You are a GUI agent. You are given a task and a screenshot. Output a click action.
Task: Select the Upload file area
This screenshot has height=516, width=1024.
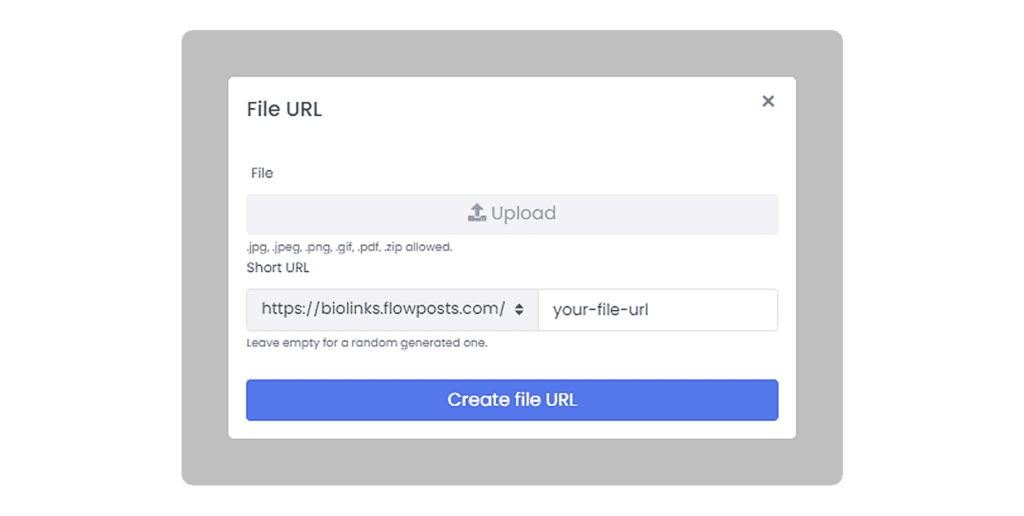pos(512,214)
